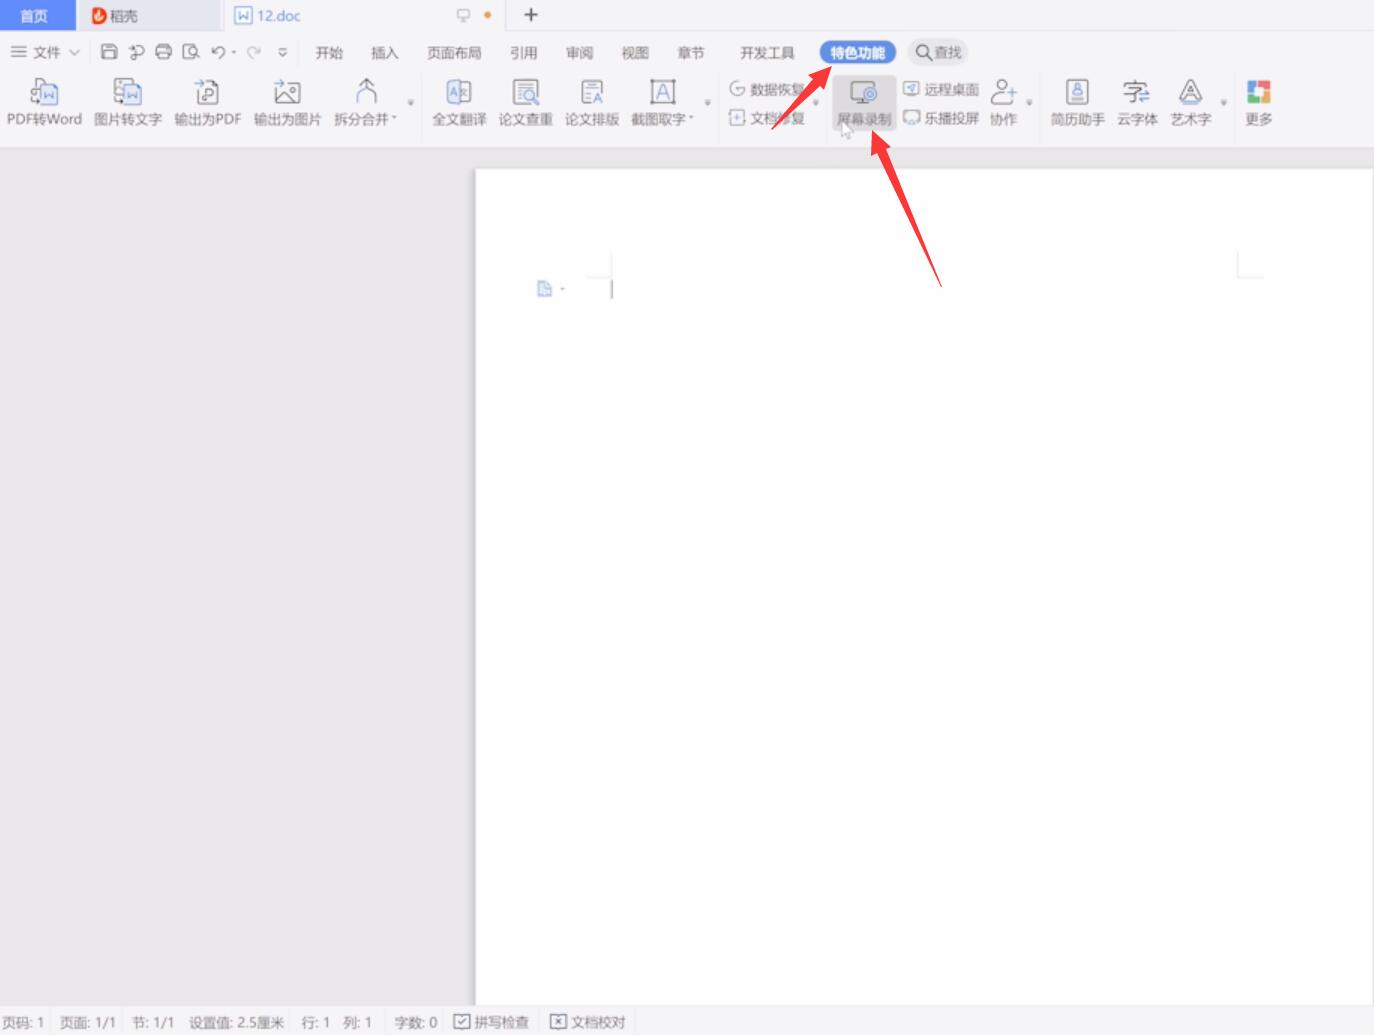Screen dimensions: 1374x1035
Task: Click 节: 1/1 in status bar
Action: pos(153,1022)
